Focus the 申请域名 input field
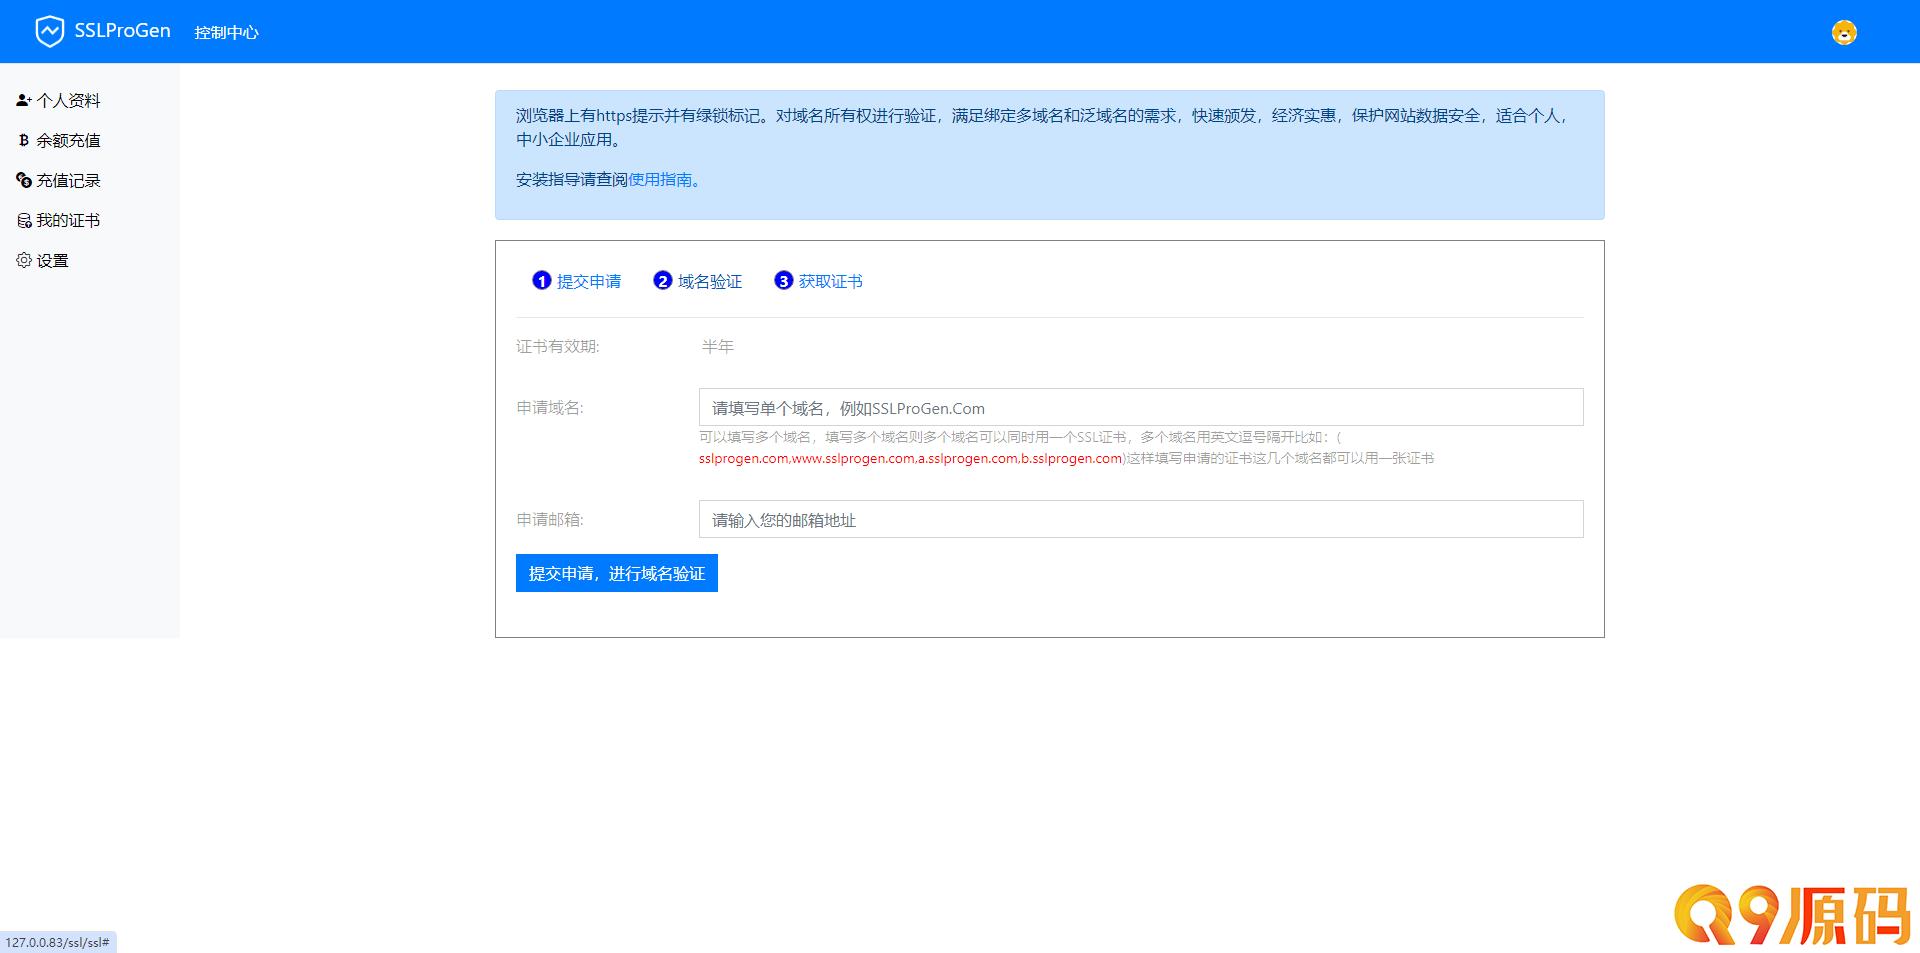 point(1141,407)
